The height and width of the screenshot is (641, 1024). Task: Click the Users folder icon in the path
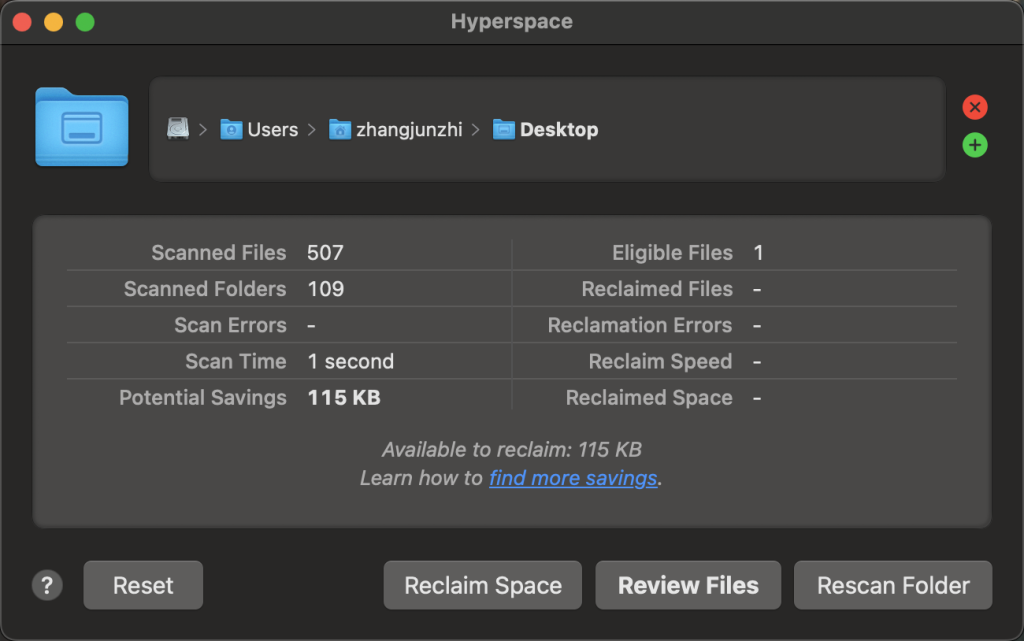[x=232, y=129]
